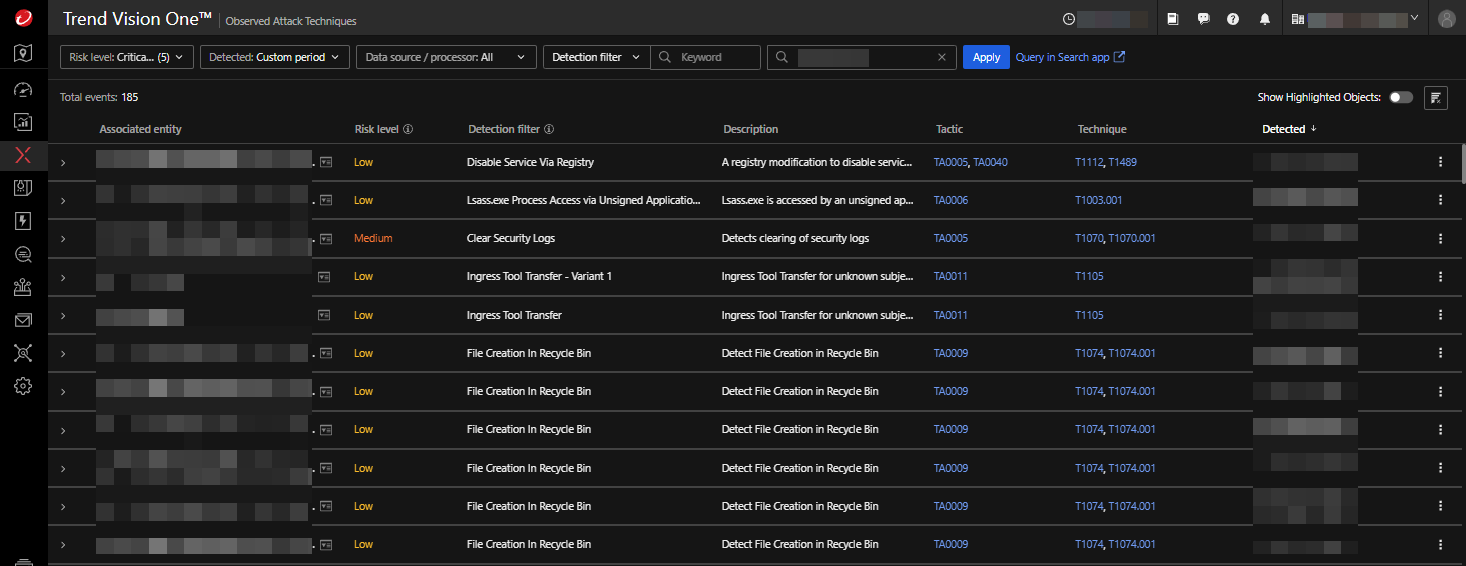Open the speedometer dashboard icon in sidebar
The image size is (1466, 566).
pyautogui.click(x=23, y=89)
